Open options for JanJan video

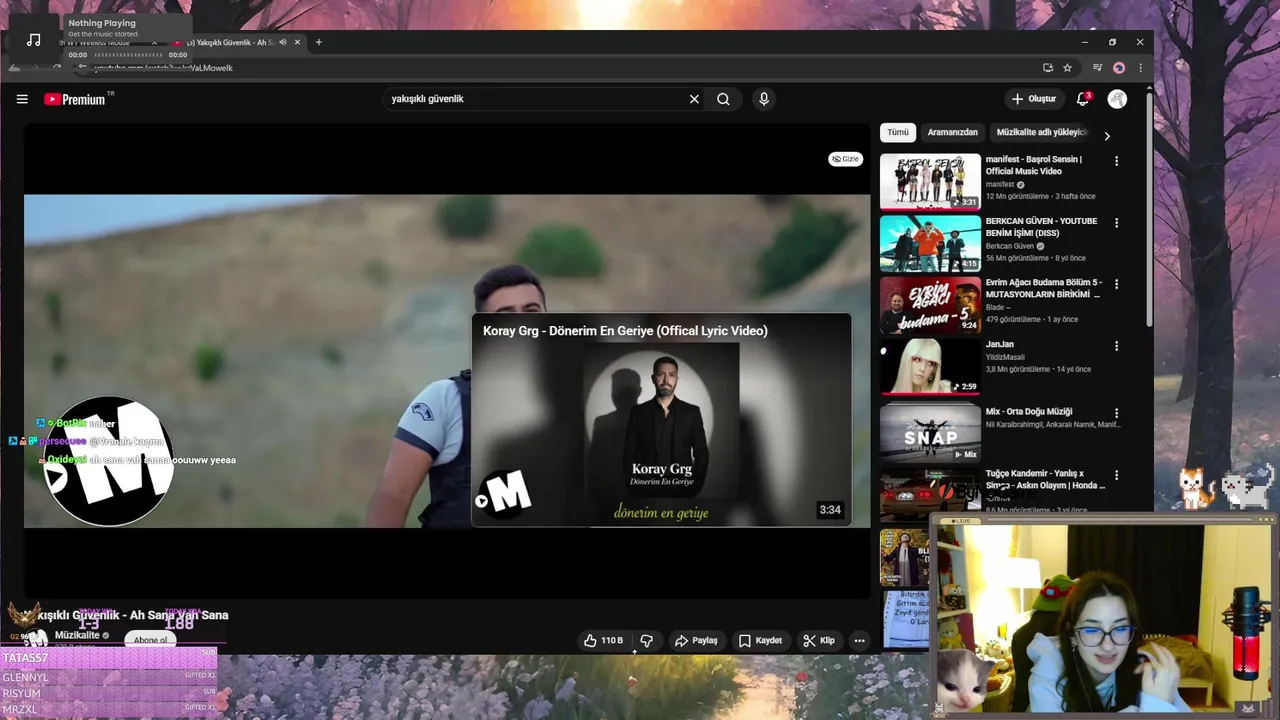click(x=1117, y=346)
